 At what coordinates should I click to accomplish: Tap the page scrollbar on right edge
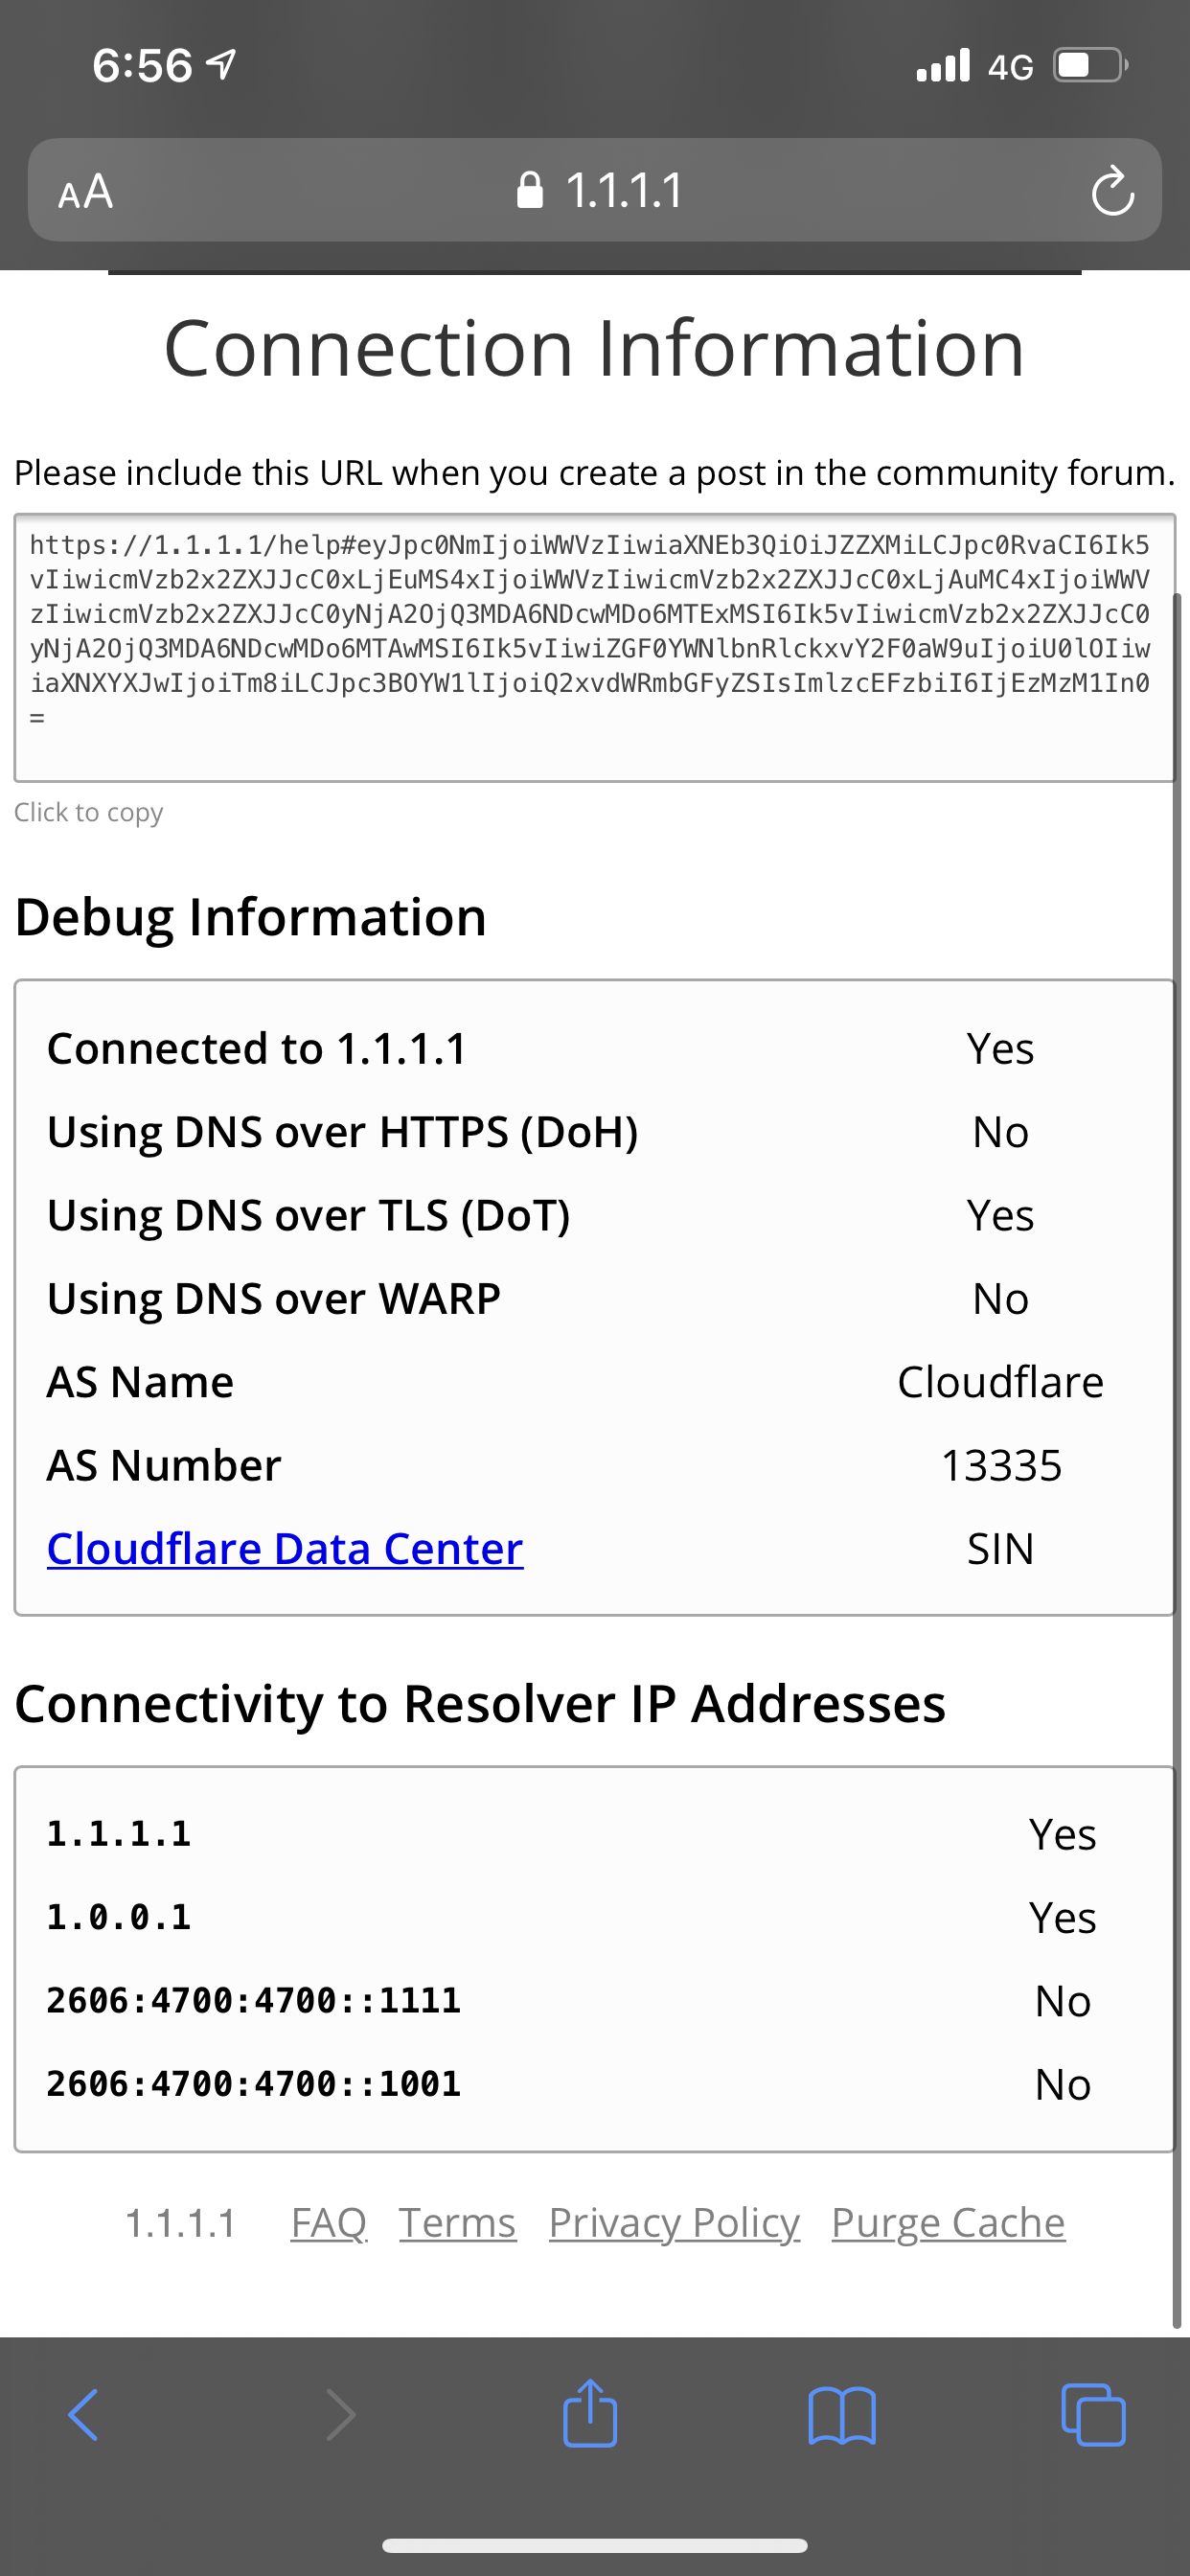click(1177, 1460)
